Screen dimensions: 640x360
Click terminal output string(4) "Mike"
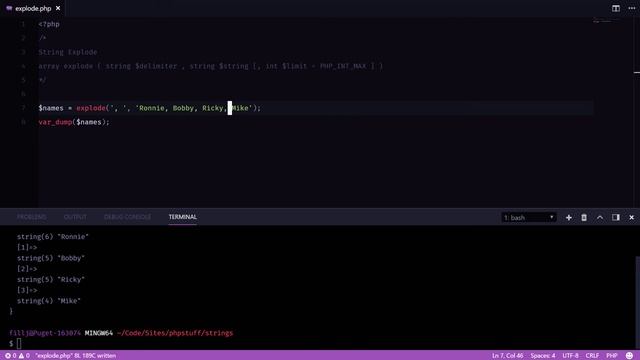[49, 301]
